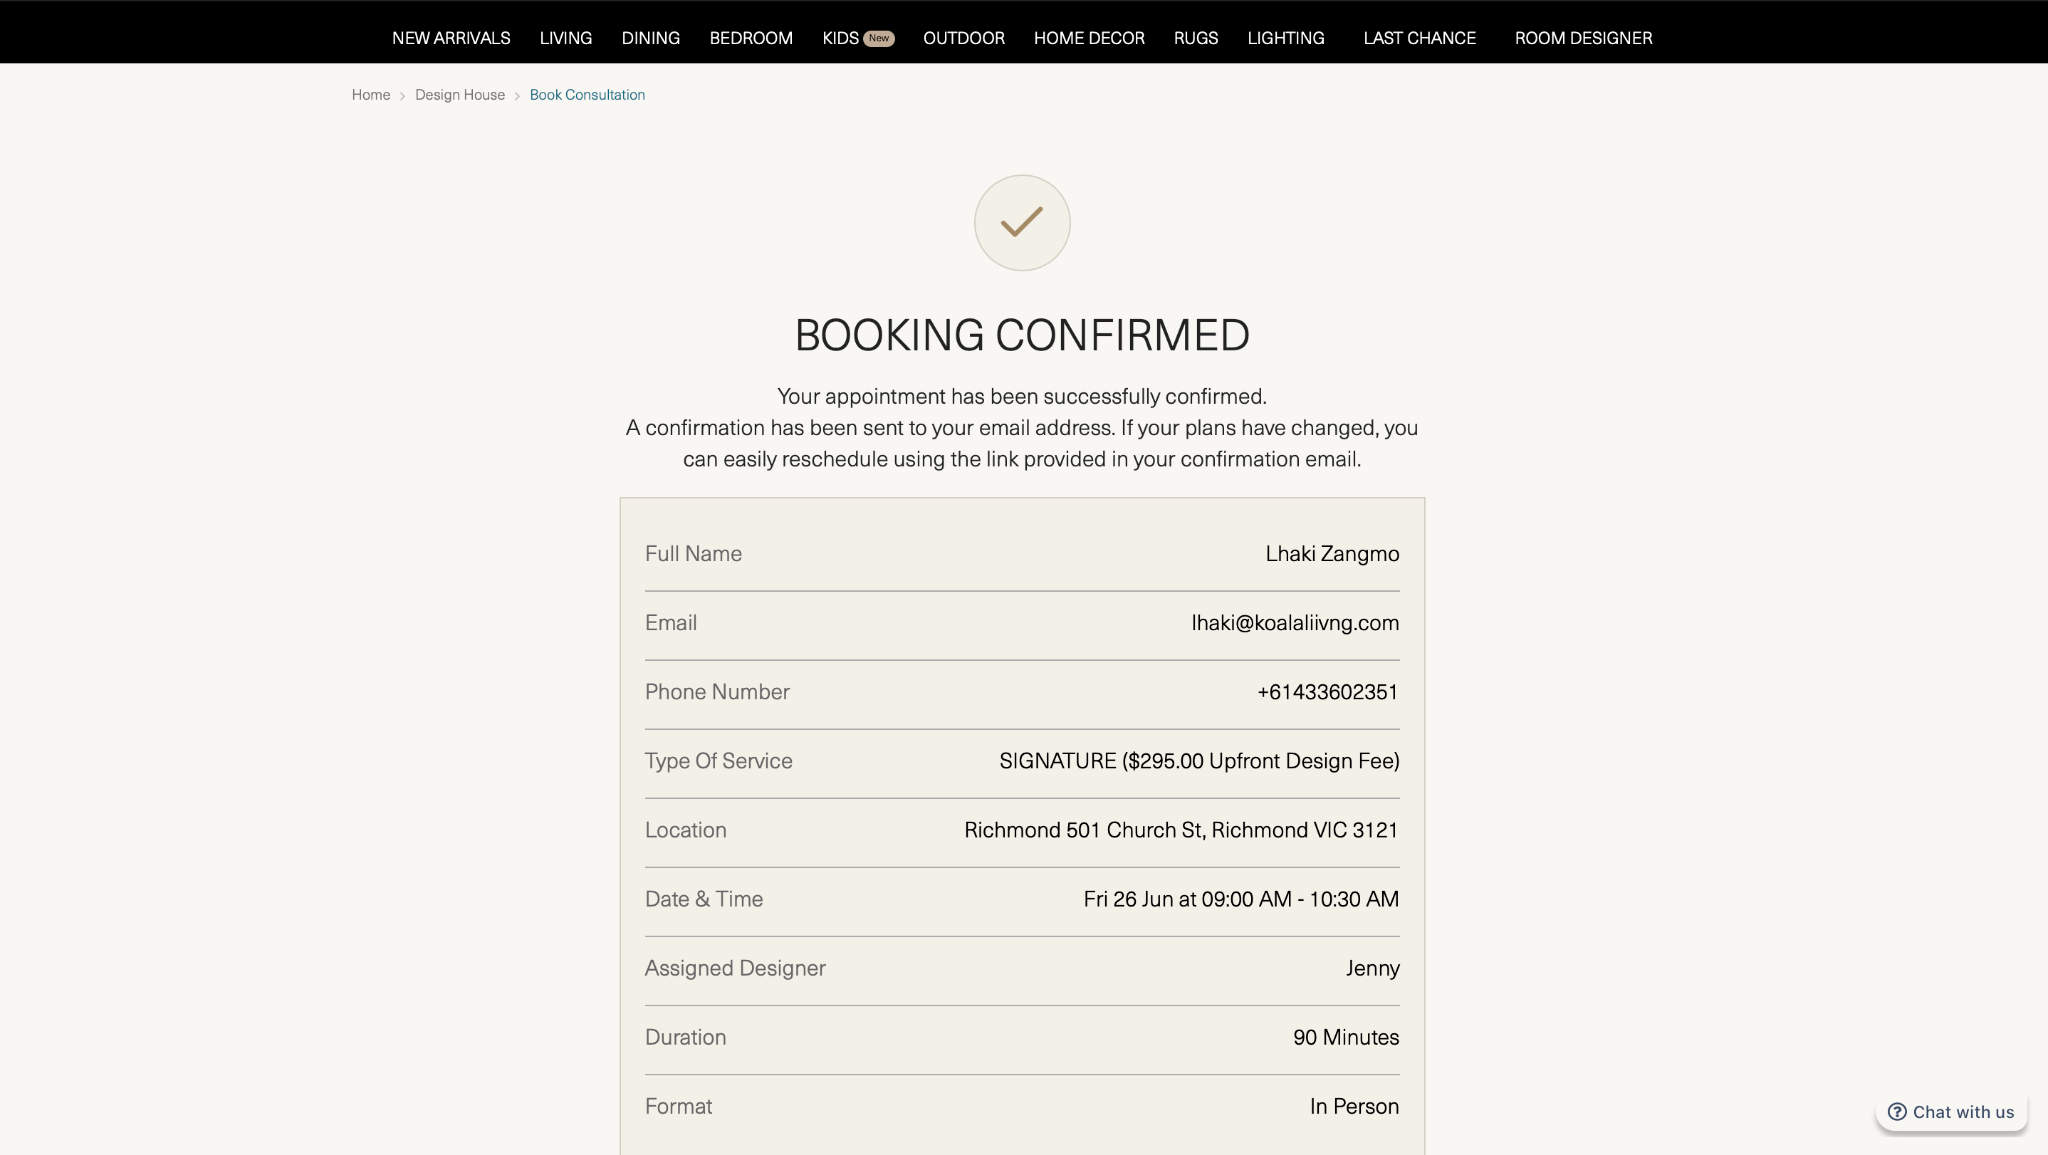Image resolution: width=2048 pixels, height=1155 pixels.
Task: Open the Chat with us widget
Action: (x=1951, y=1112)
